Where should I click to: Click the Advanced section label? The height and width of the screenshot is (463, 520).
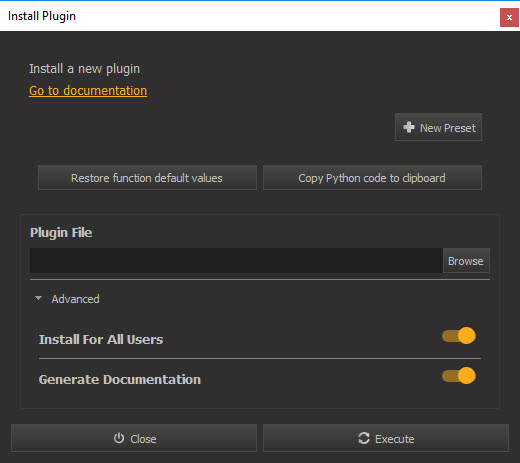[75, 299]
